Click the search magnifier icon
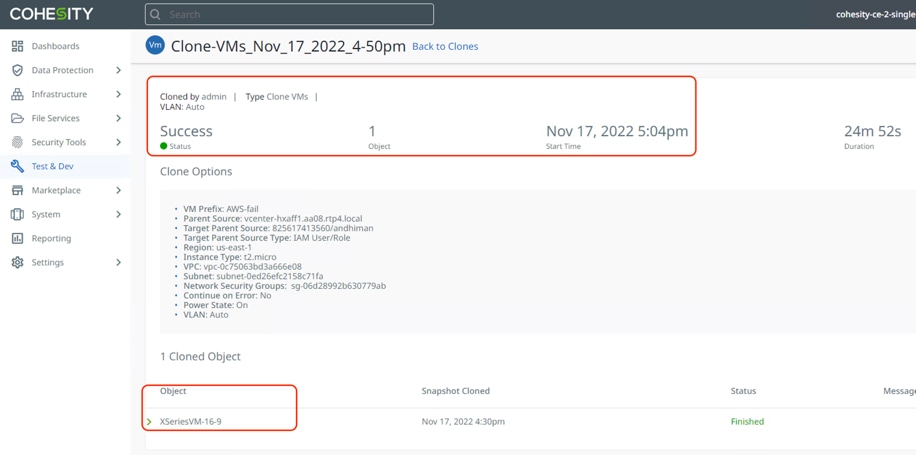Screen dimensions: 916x455 coord(155,15)
